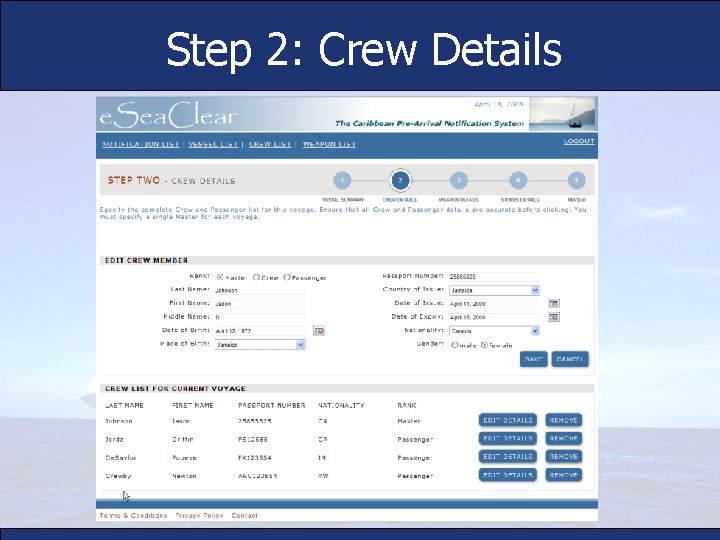Open the Weapon List menu
720x540 pixels.
click(x=329, y=144)
